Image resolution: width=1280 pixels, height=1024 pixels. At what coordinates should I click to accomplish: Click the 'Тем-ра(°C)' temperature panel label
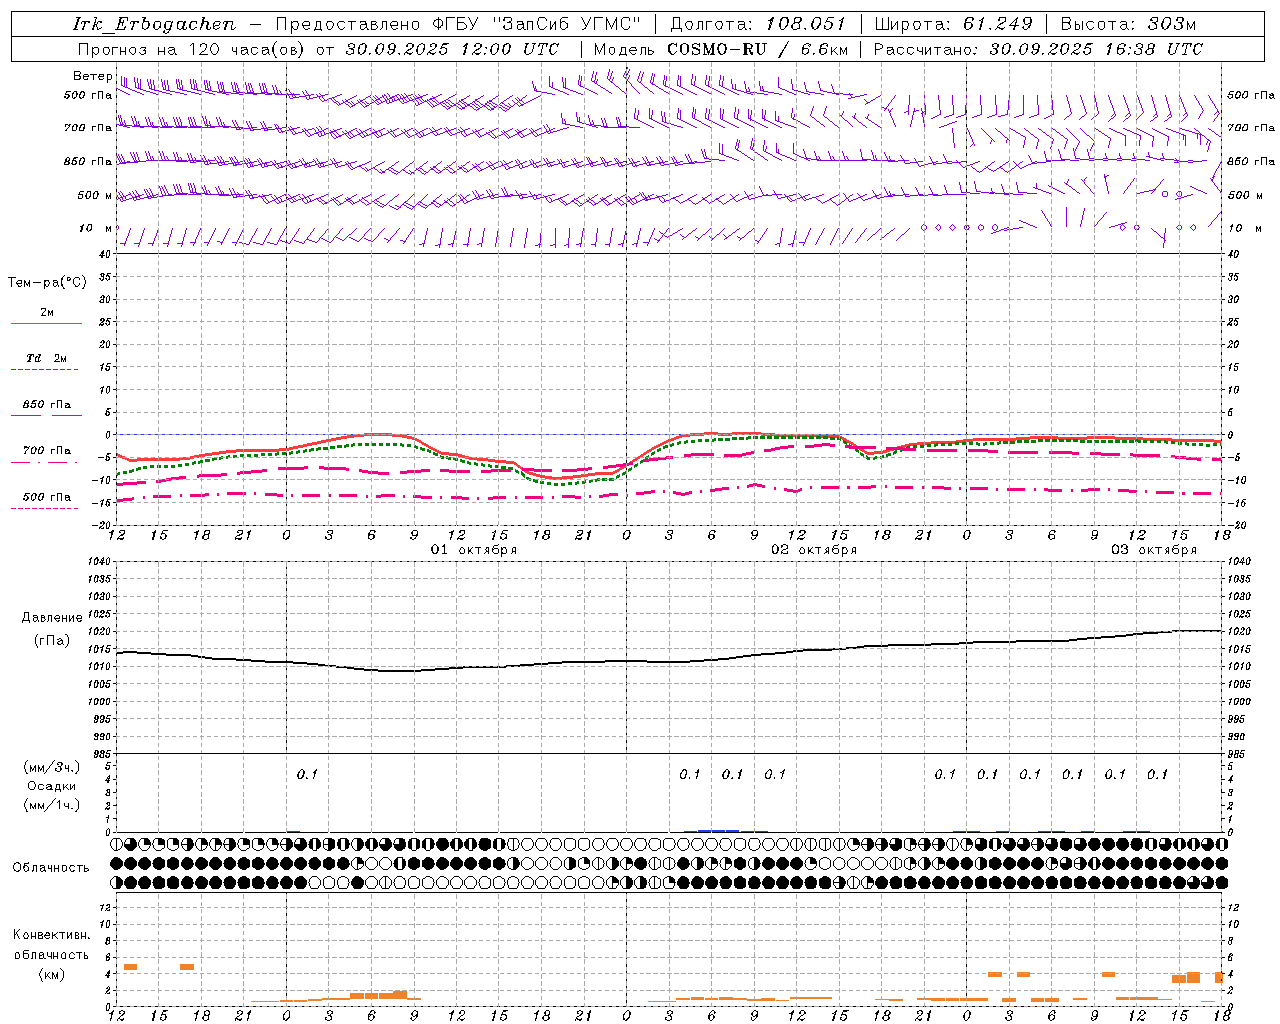tap(47, 283)
